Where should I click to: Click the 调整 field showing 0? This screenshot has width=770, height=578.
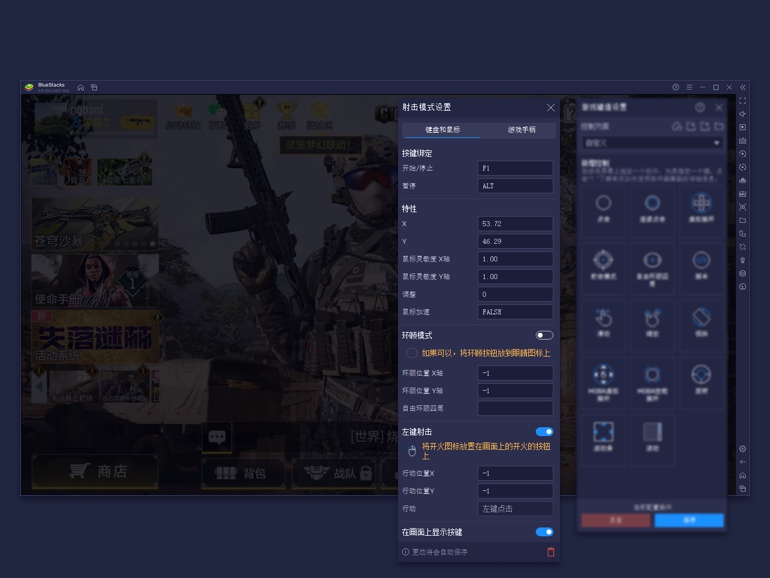click(515, 295)
